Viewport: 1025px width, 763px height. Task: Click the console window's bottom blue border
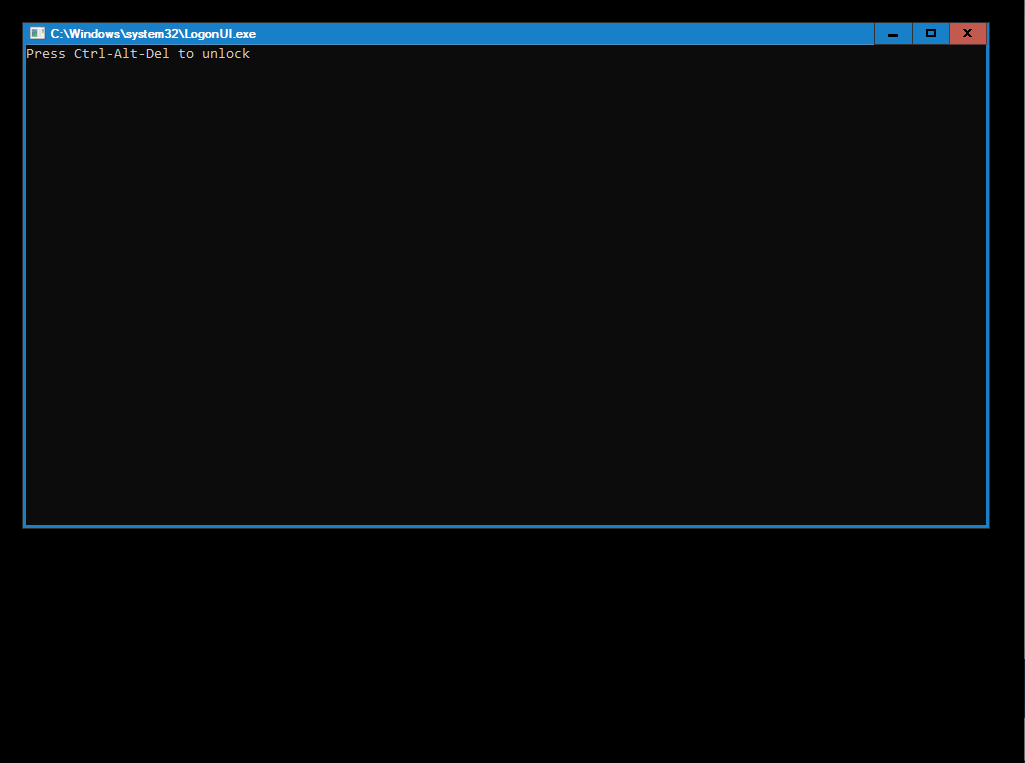506,526
